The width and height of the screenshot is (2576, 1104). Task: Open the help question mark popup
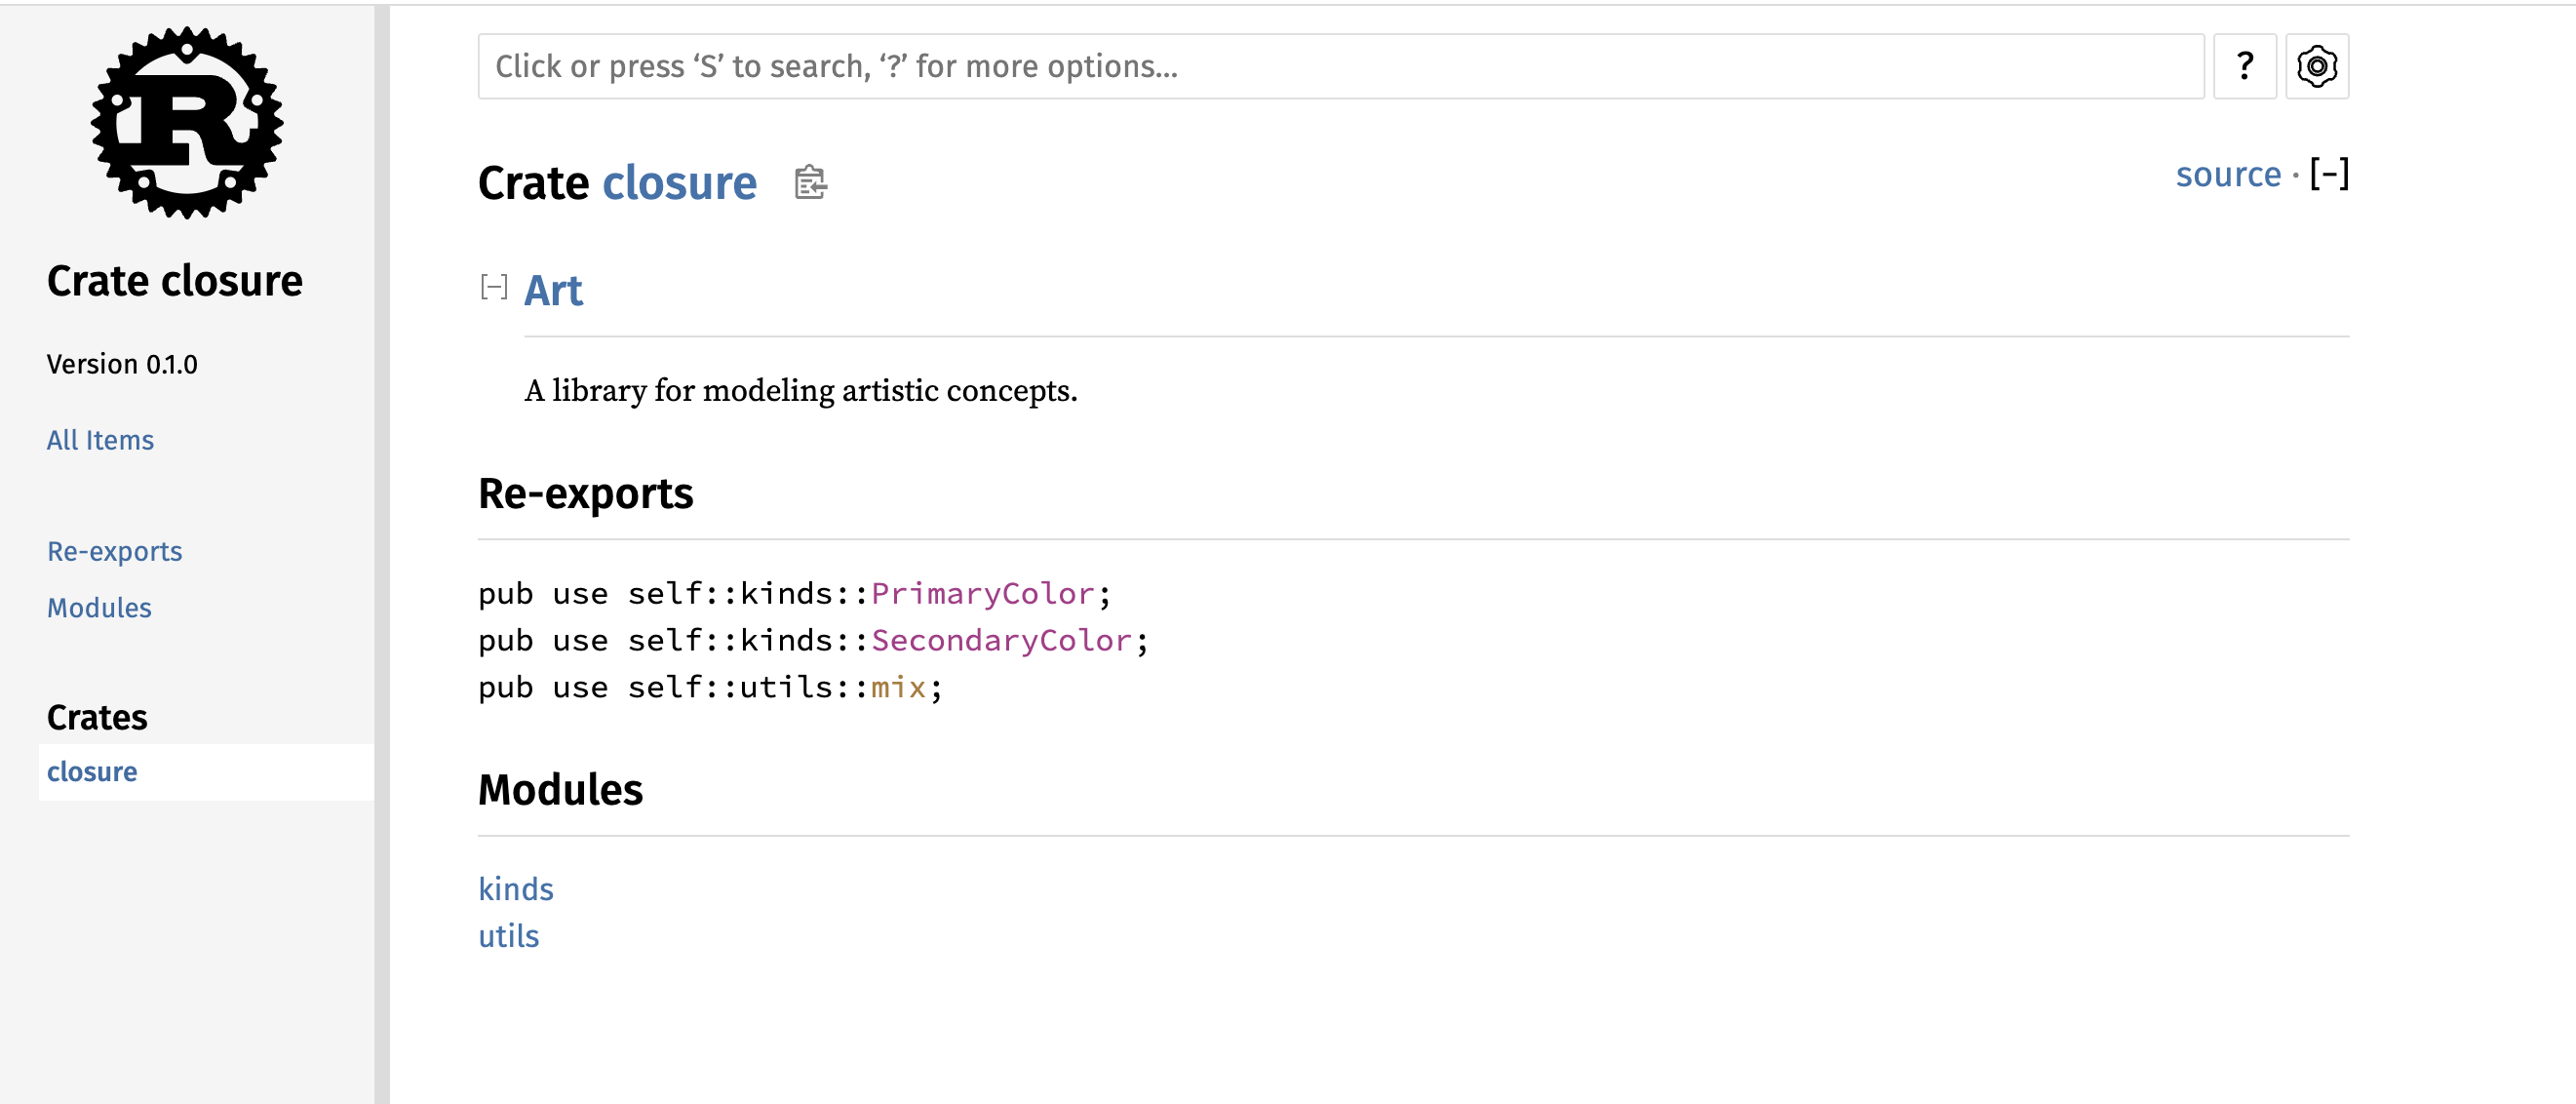(x=2244, y=67)
